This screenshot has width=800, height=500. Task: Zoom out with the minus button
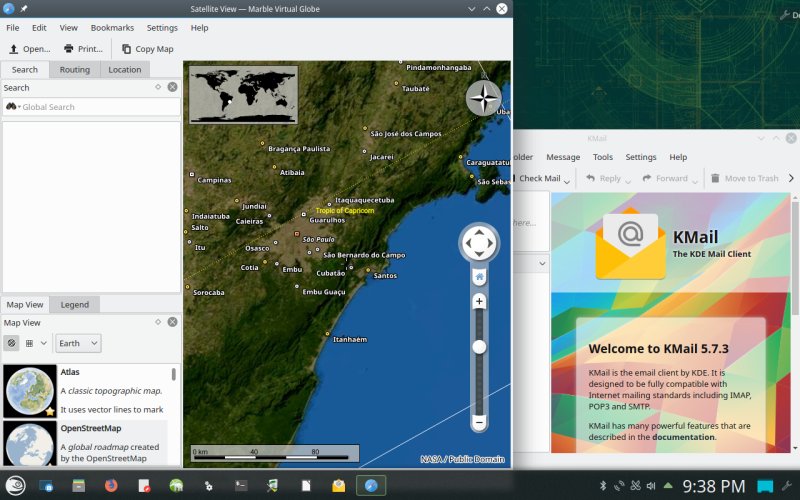click(479, 422)
